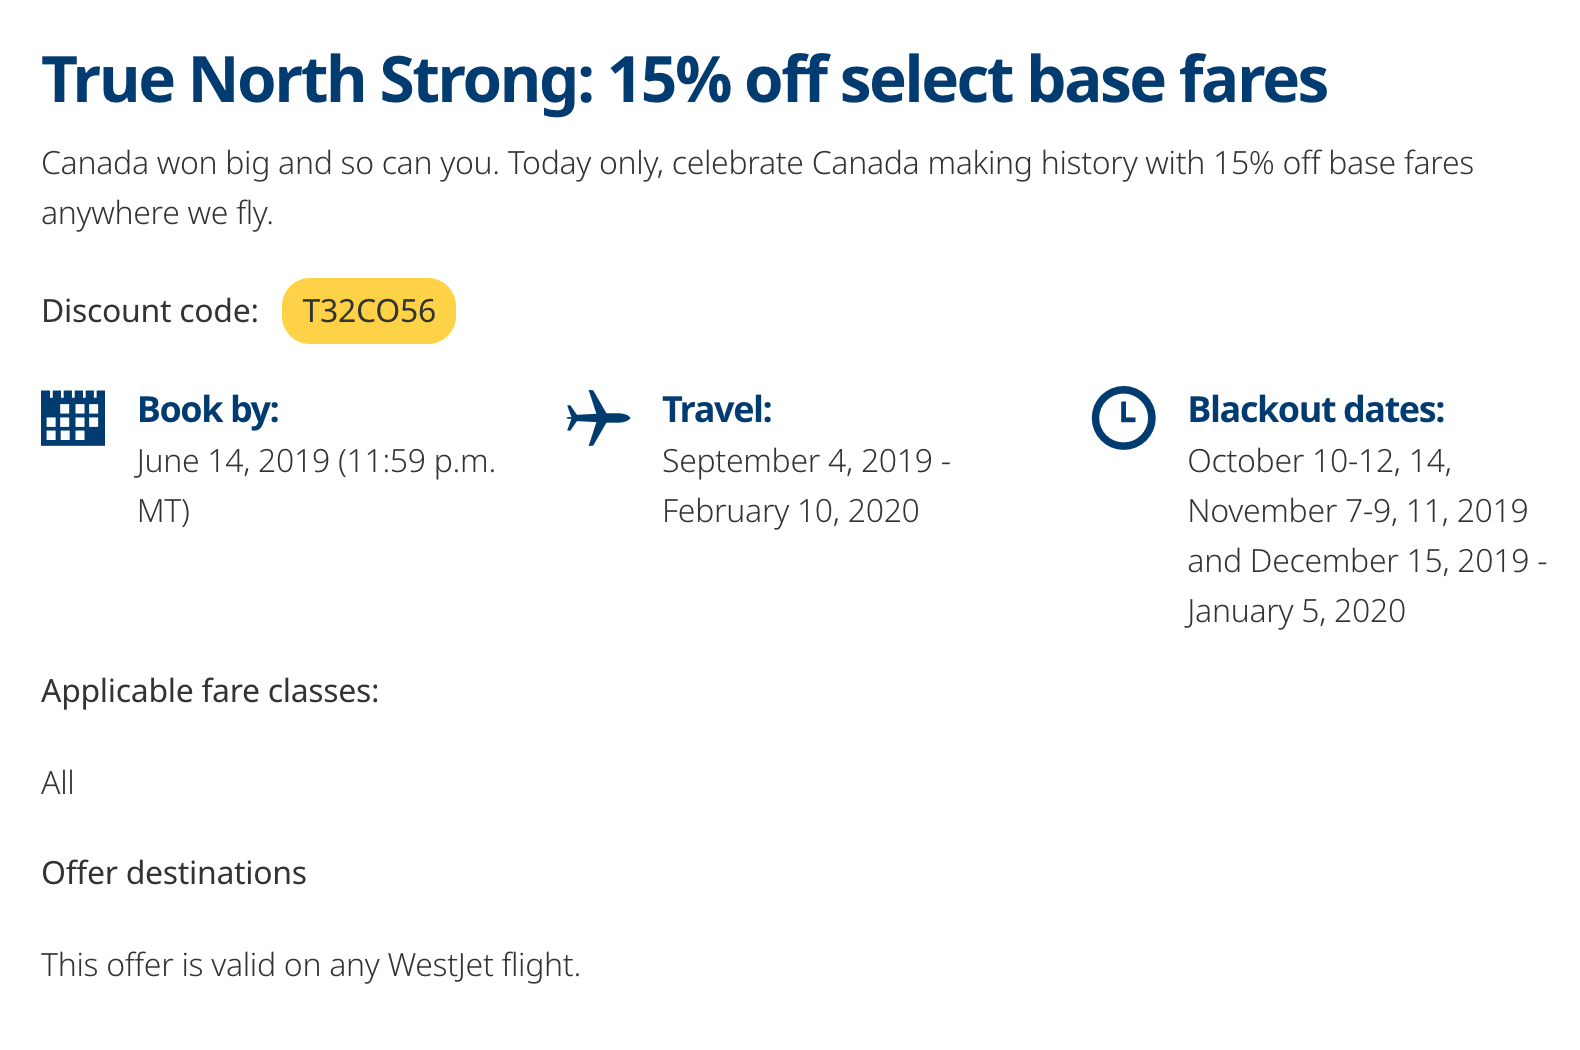Viewport: 1580px width, 1050px height.
Task: Click the Travel heading
Action: point(717,410)
